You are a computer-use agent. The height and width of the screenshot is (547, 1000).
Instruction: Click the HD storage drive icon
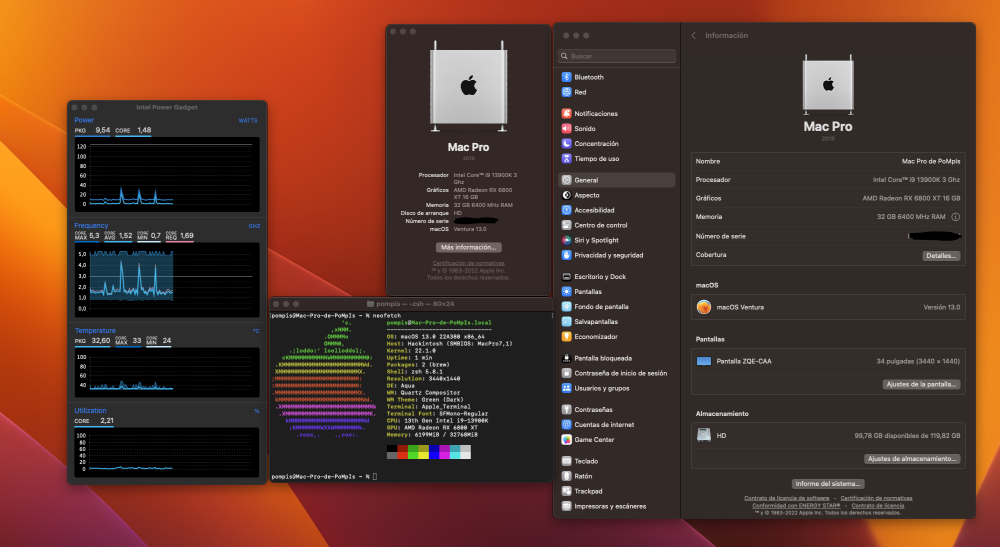(x=704, y=435)
